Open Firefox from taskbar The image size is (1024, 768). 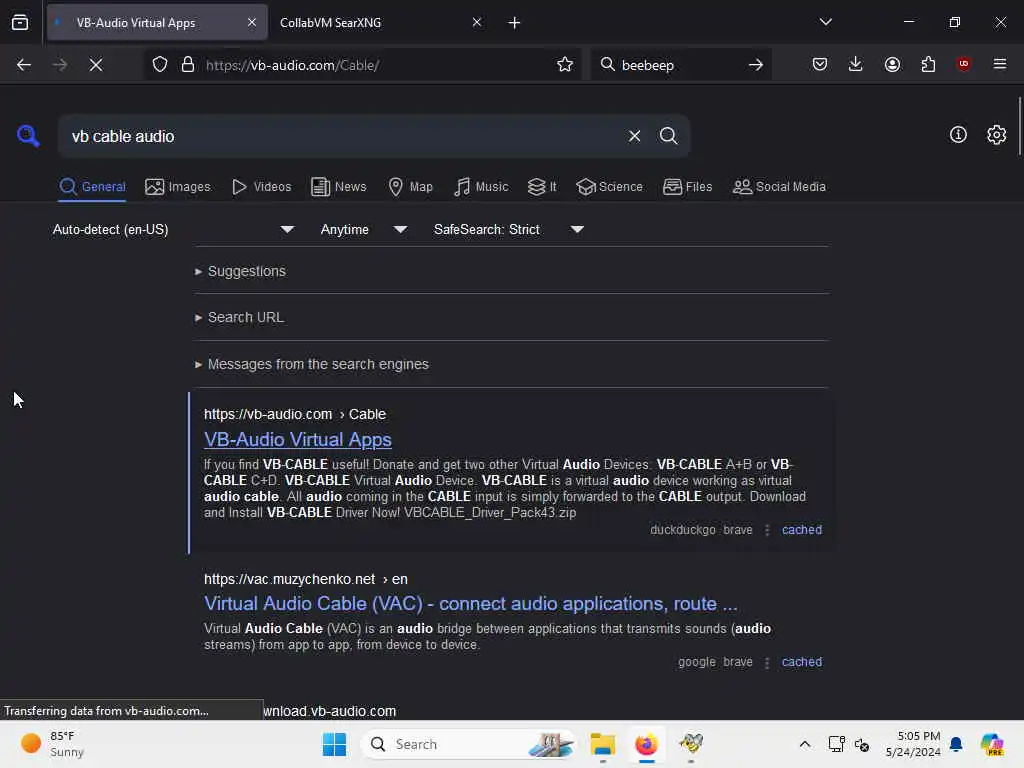(646, 744)
